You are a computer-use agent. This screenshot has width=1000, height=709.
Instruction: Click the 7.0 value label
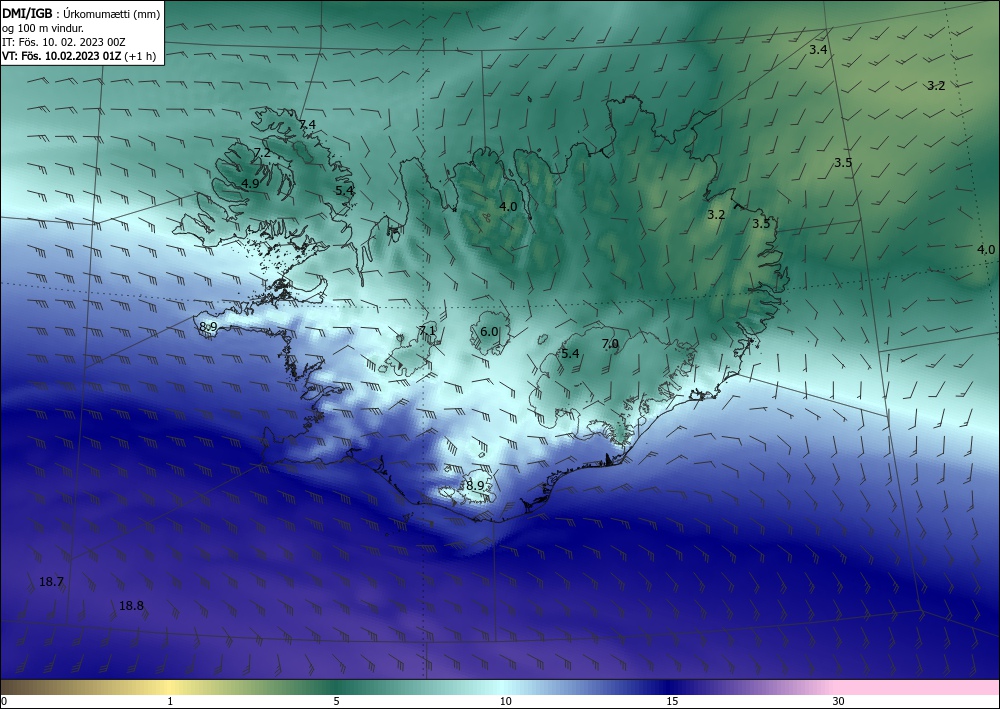[x=610, y=344]
